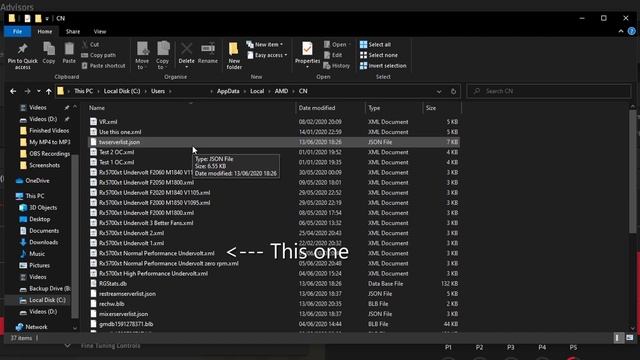Create a New folder
The image size is (640, 360).
234,56
